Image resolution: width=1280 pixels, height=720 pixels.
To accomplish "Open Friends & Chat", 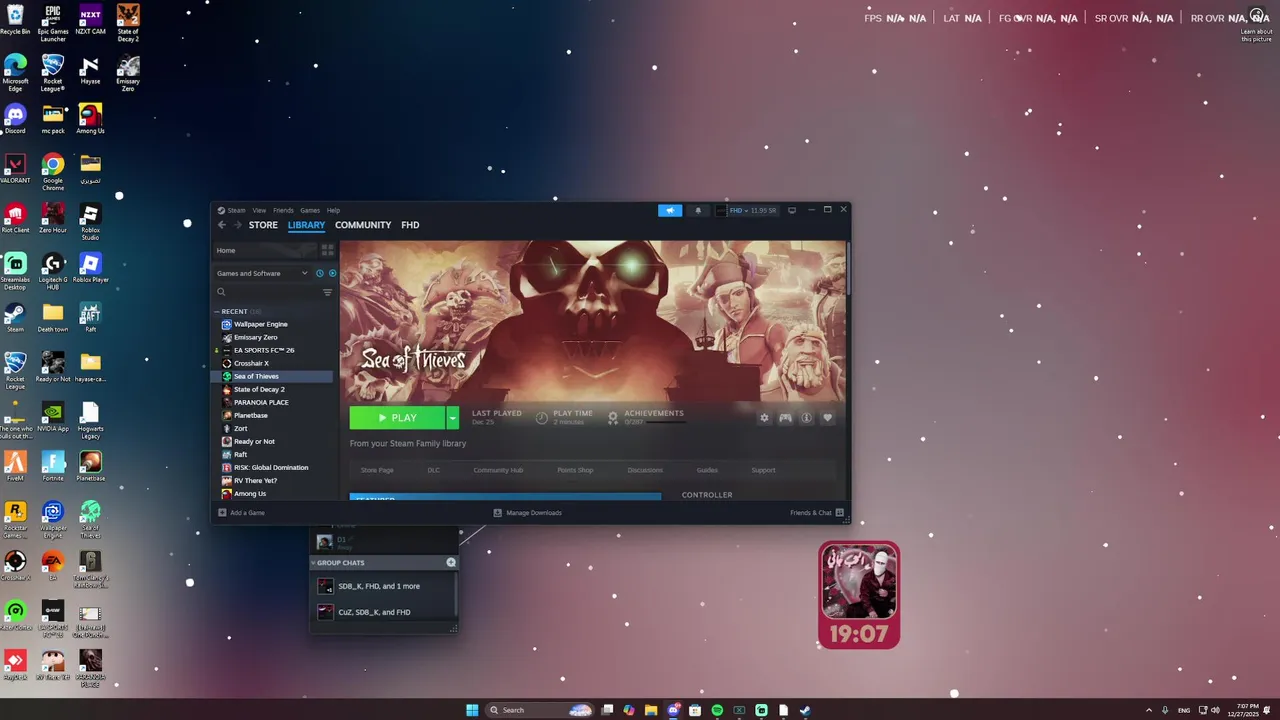I will pyautogui.click(x=816, y=513).
